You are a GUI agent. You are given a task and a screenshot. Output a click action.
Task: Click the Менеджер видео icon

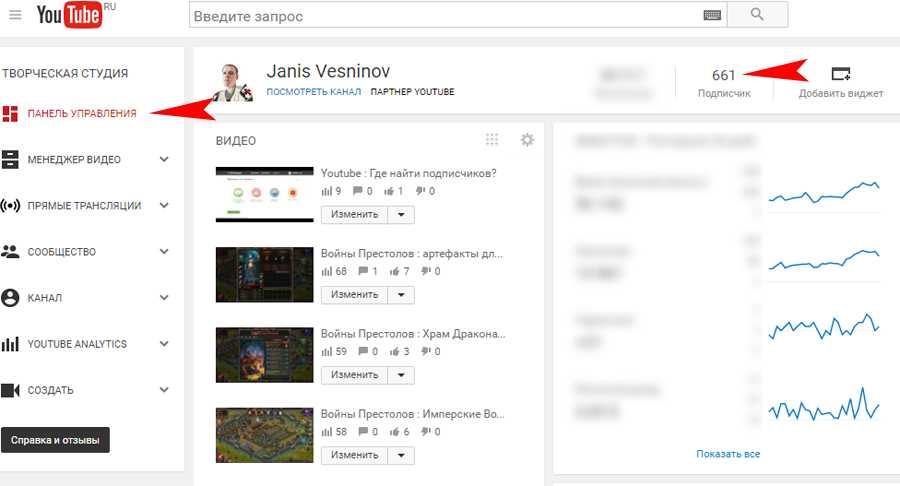(10, 160)
